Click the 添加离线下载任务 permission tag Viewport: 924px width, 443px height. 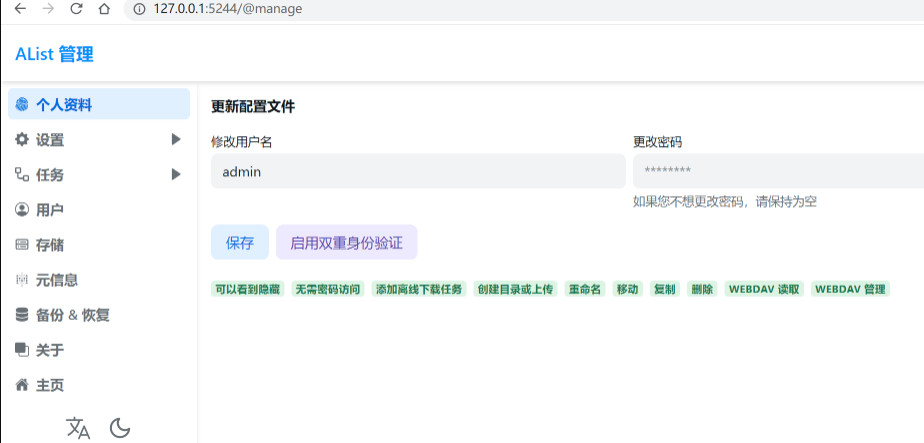[419, 289]
